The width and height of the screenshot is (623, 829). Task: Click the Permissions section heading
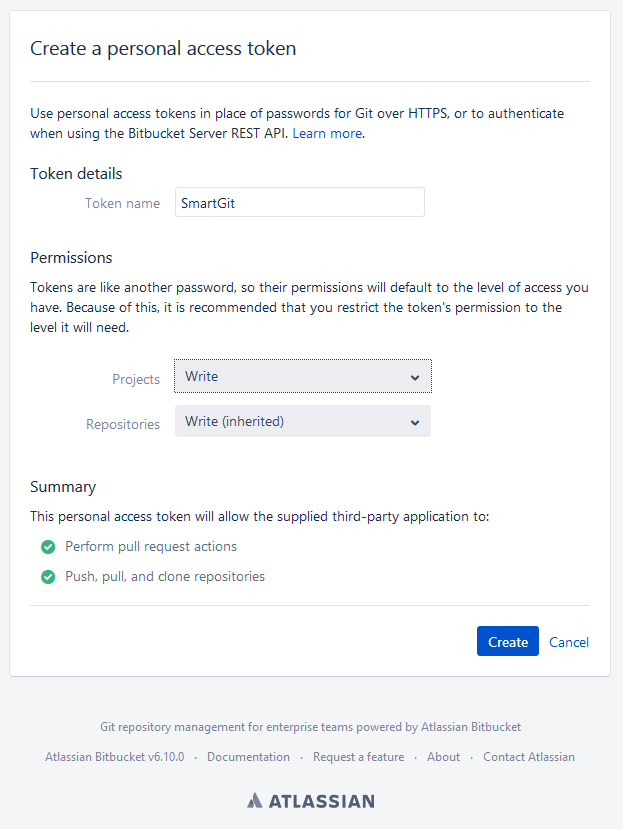tap(71, 257)
